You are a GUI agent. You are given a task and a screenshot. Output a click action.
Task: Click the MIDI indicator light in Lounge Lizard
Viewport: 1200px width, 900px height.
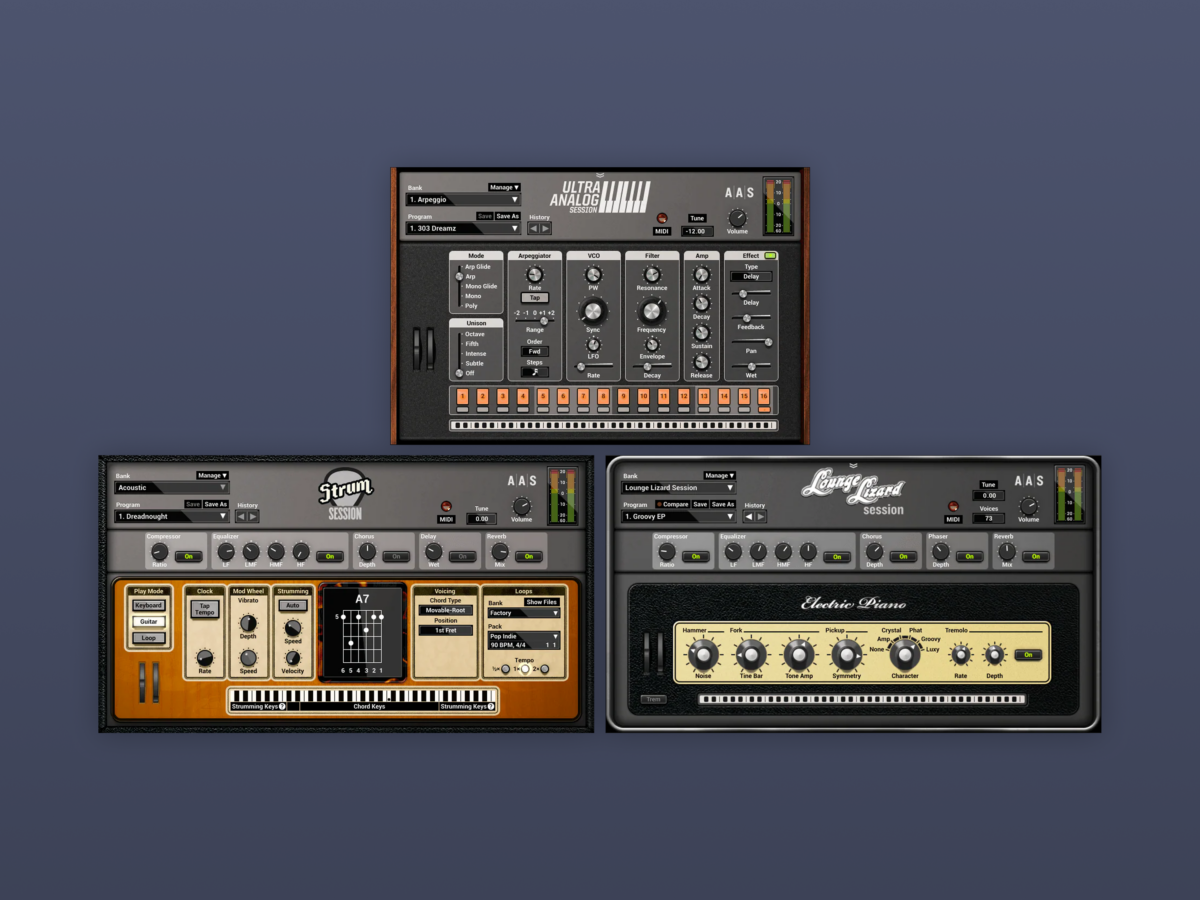953,506
